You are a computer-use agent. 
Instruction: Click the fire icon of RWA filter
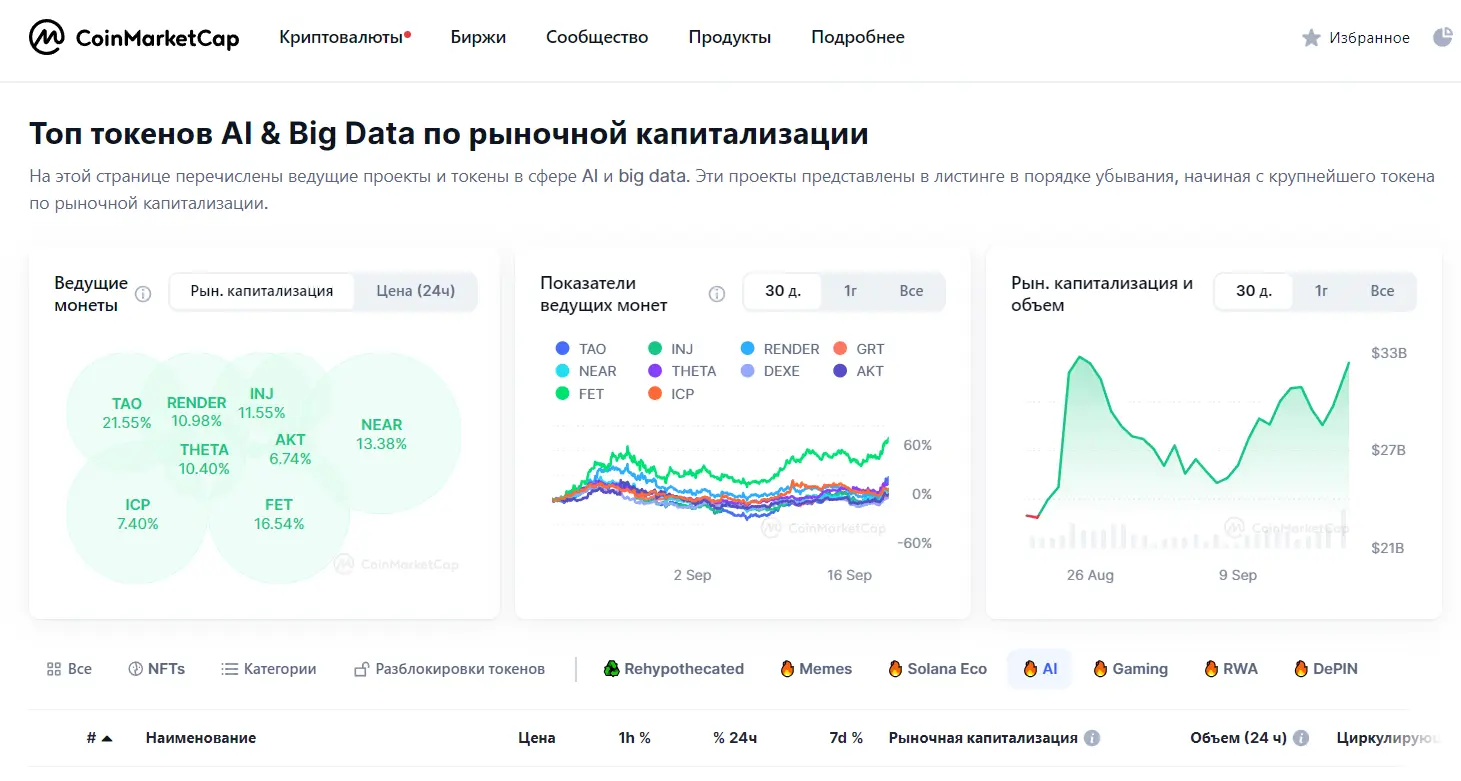coord(1211,668)
